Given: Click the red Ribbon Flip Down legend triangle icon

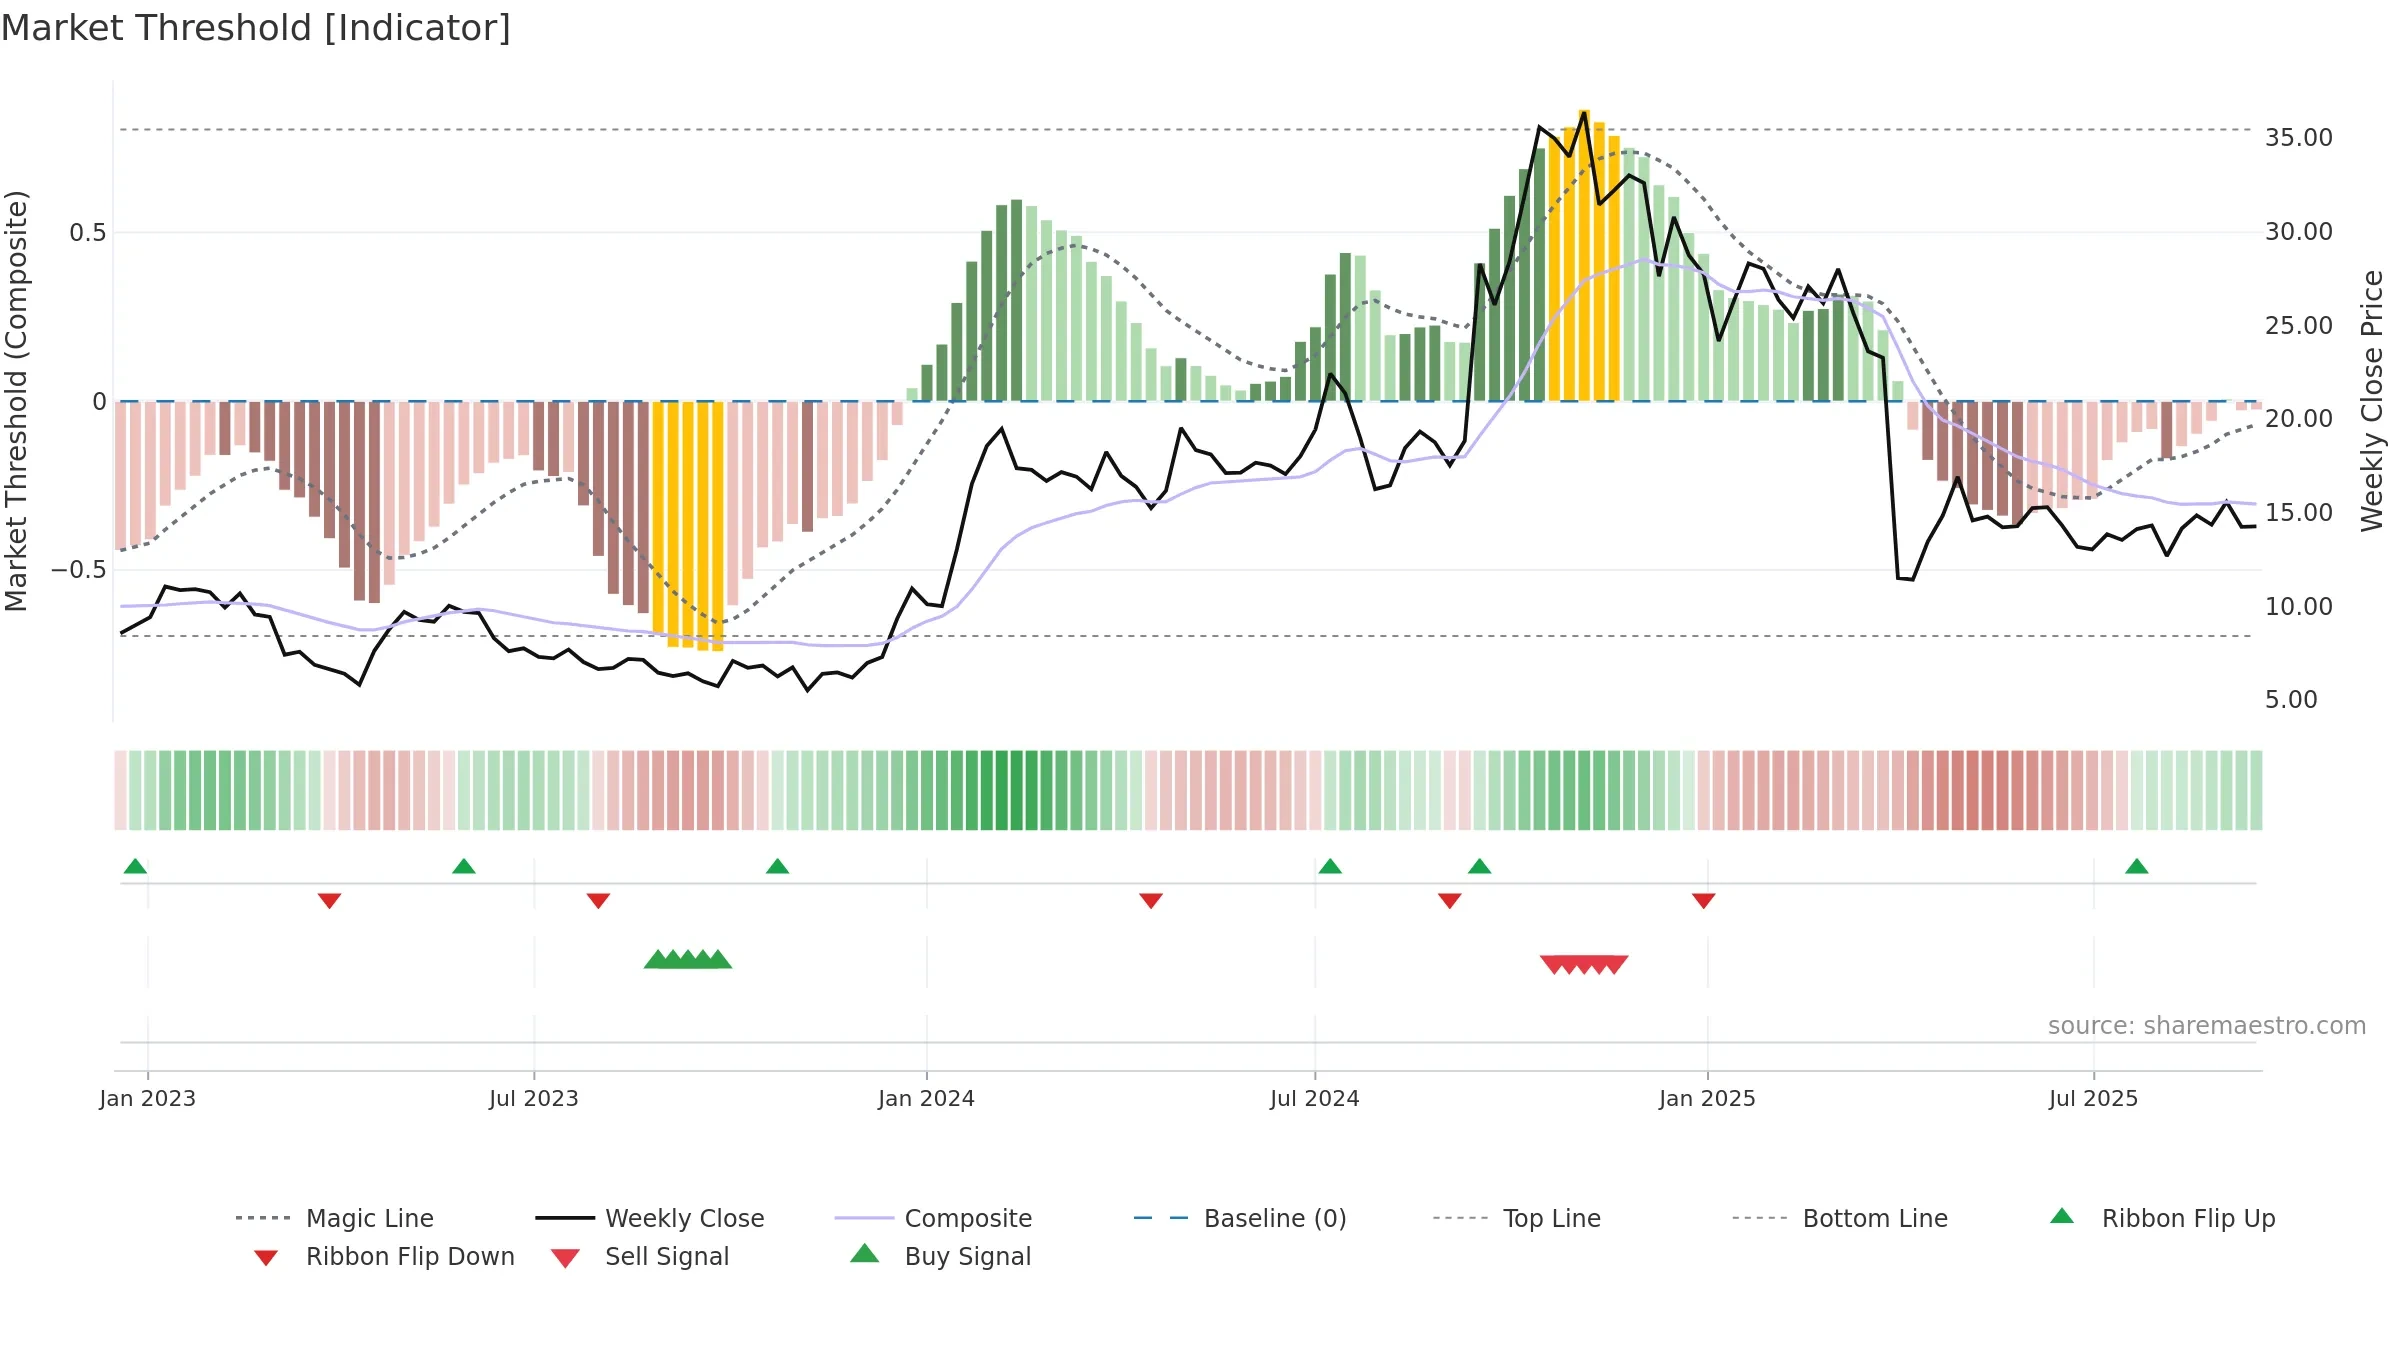Looking at the screenshot, I should pyautogui.click(x=266, y=1258).
